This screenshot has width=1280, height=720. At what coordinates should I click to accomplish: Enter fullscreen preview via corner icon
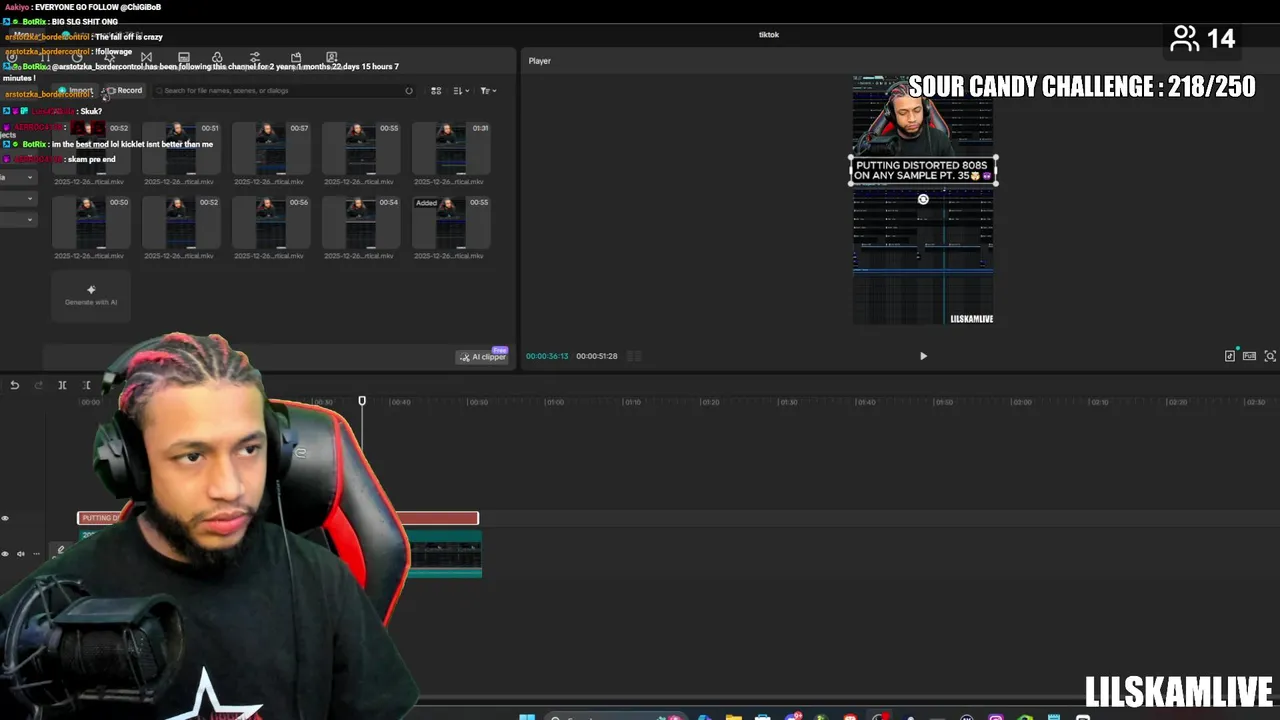click(x=1270, y=356)
